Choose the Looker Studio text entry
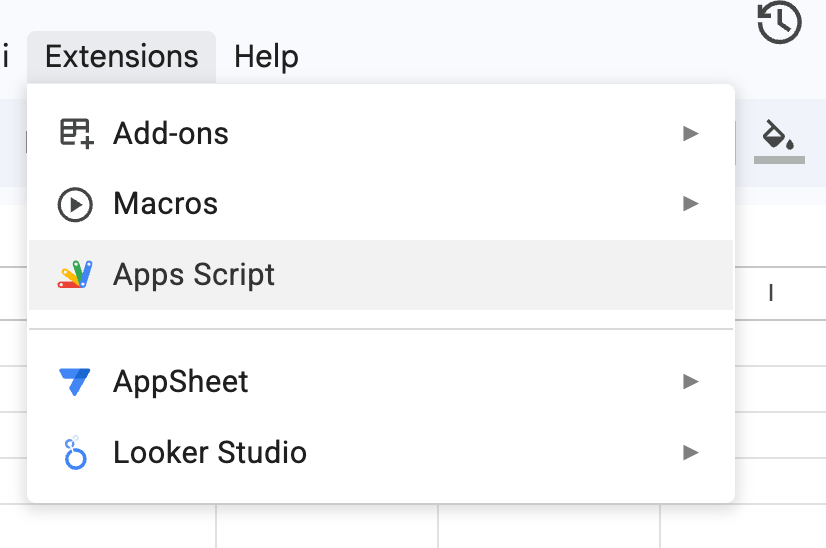This screenshot has width=826, height=548. point(210,452)
